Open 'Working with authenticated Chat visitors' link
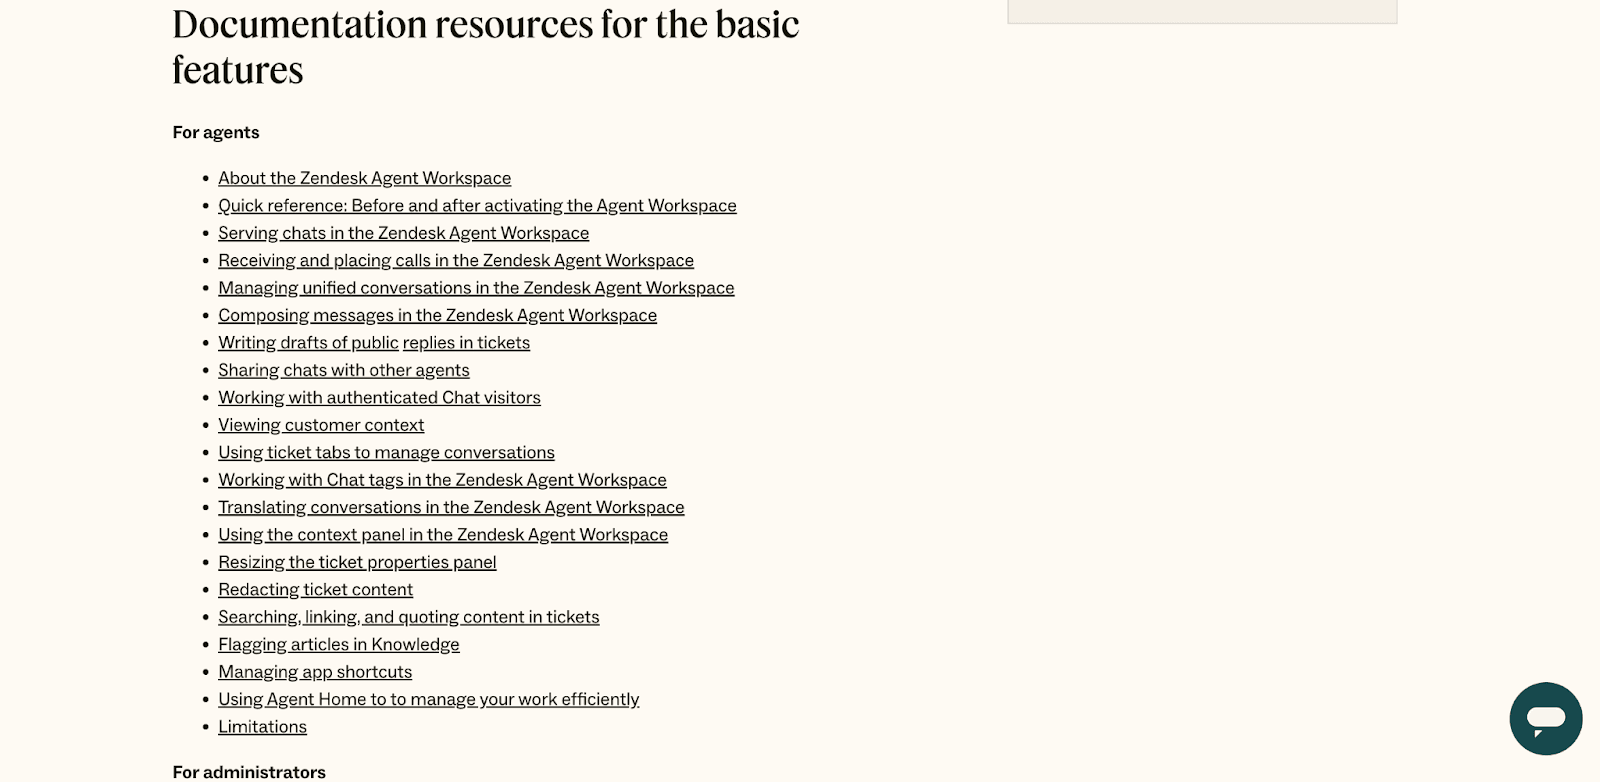 (x=379, y=397)
